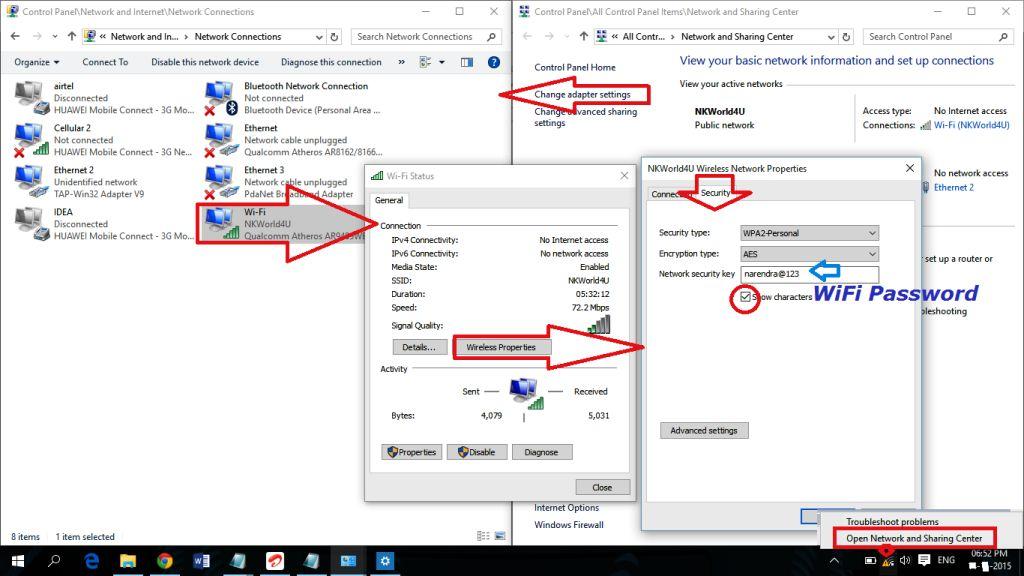
Task: Click search magnifier in Network Connections
Action: (492, 37)
